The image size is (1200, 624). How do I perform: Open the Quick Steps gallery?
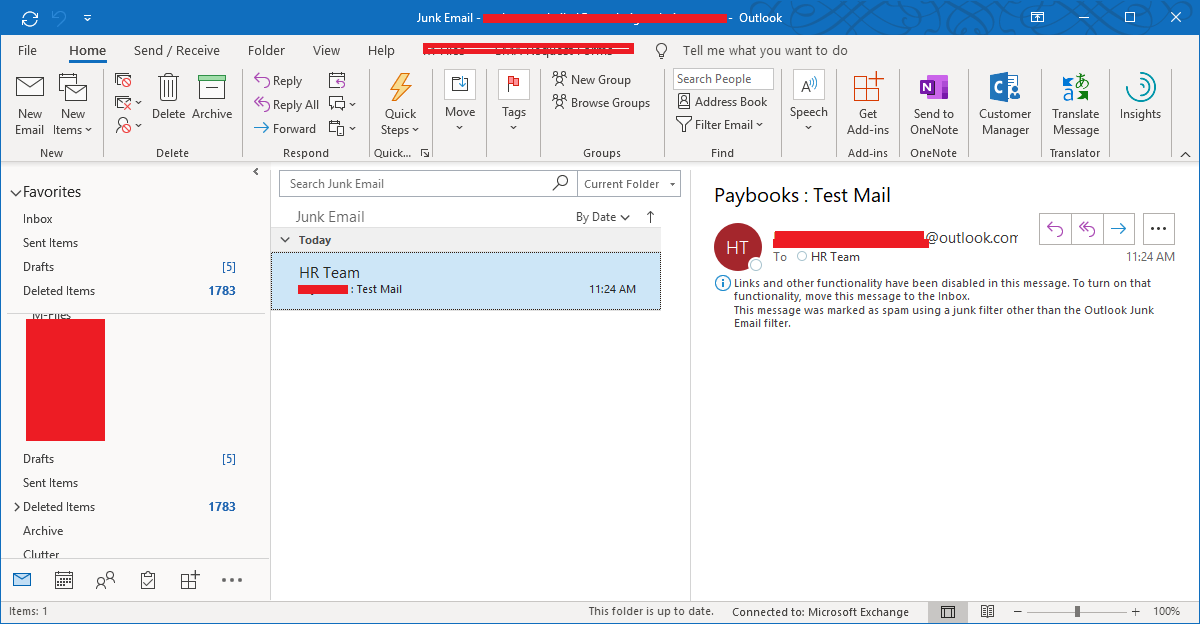400,105
